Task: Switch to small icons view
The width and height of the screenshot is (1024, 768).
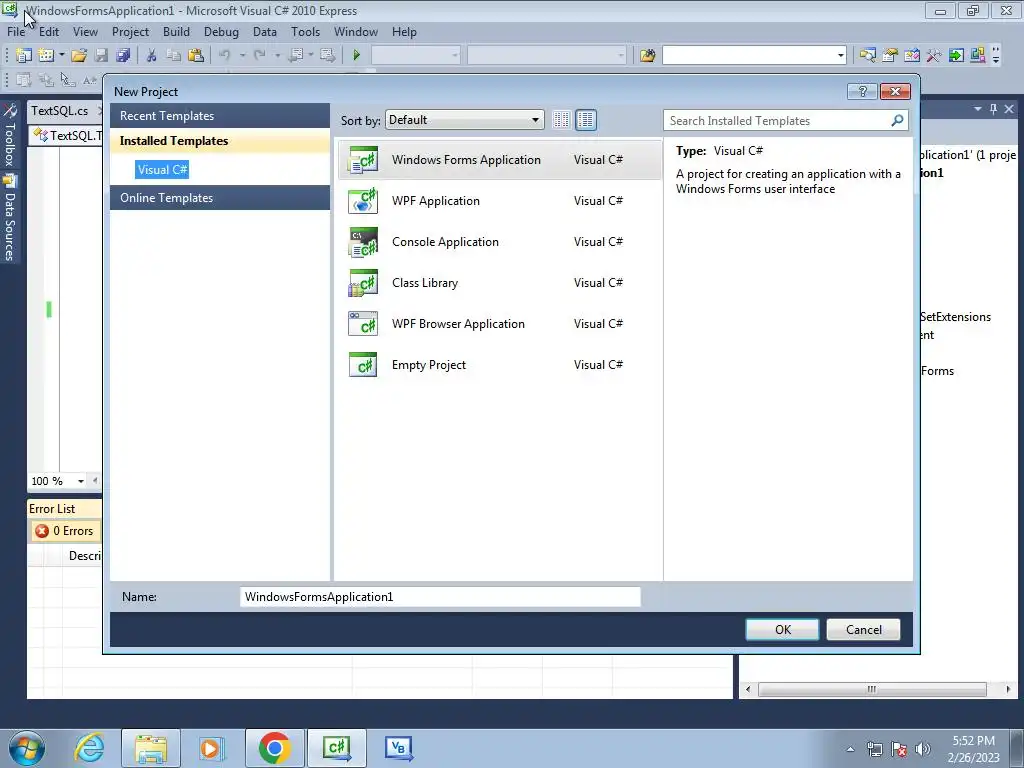Action: [561, 120]
